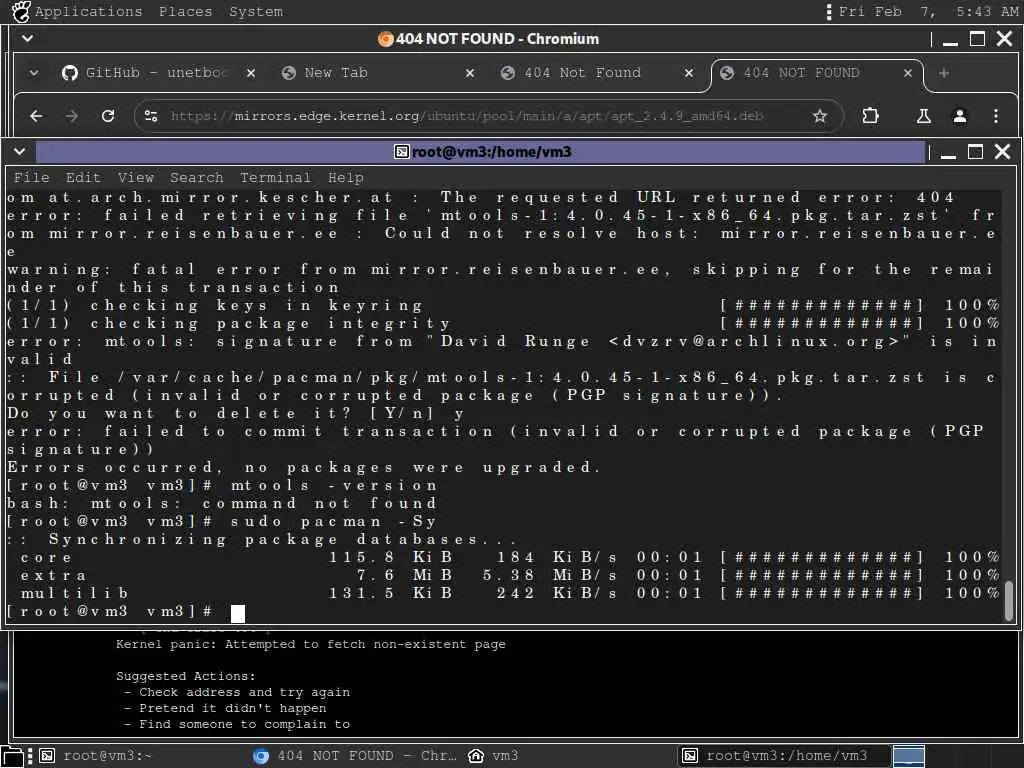Image resolution: width=1024 pixels, height=768 pixels.
Task: Open terminal File menu
Action: coord(31,178)
